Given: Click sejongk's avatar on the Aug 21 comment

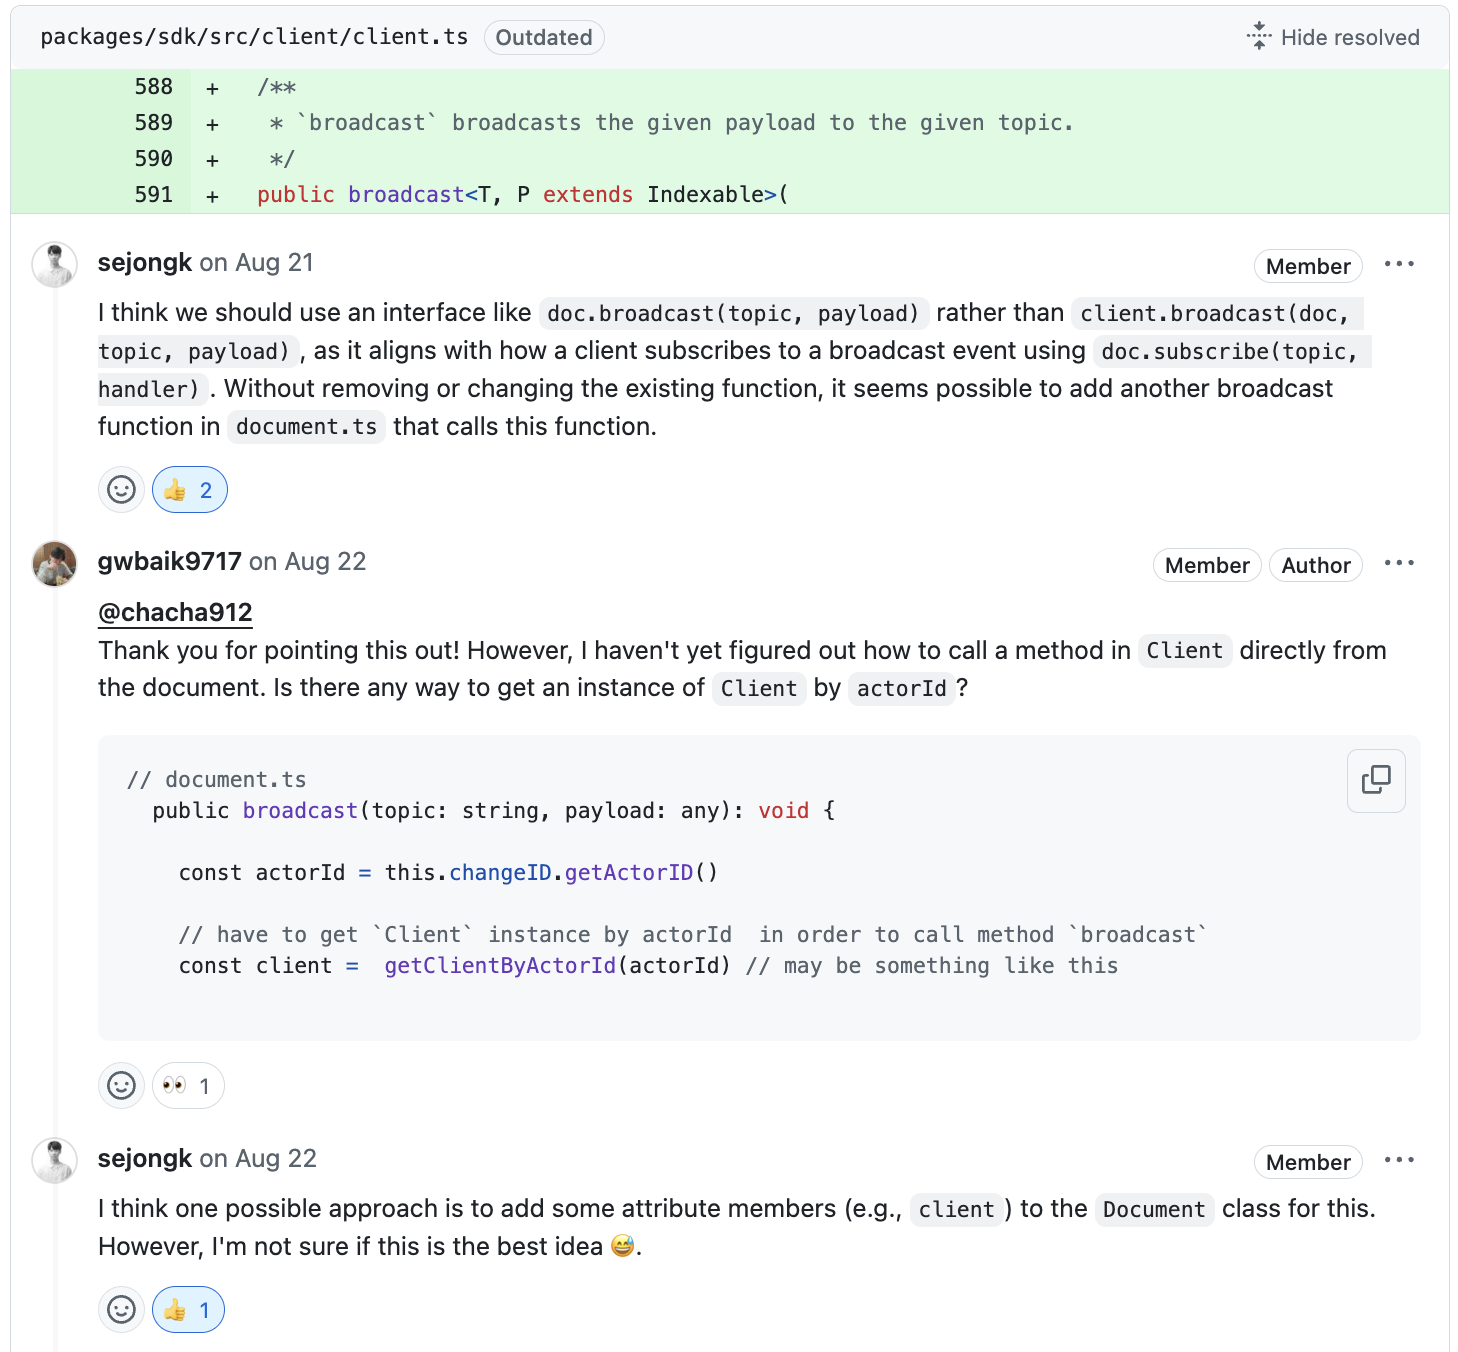Looking at the screenshot, I should click(x=55, y=265).
